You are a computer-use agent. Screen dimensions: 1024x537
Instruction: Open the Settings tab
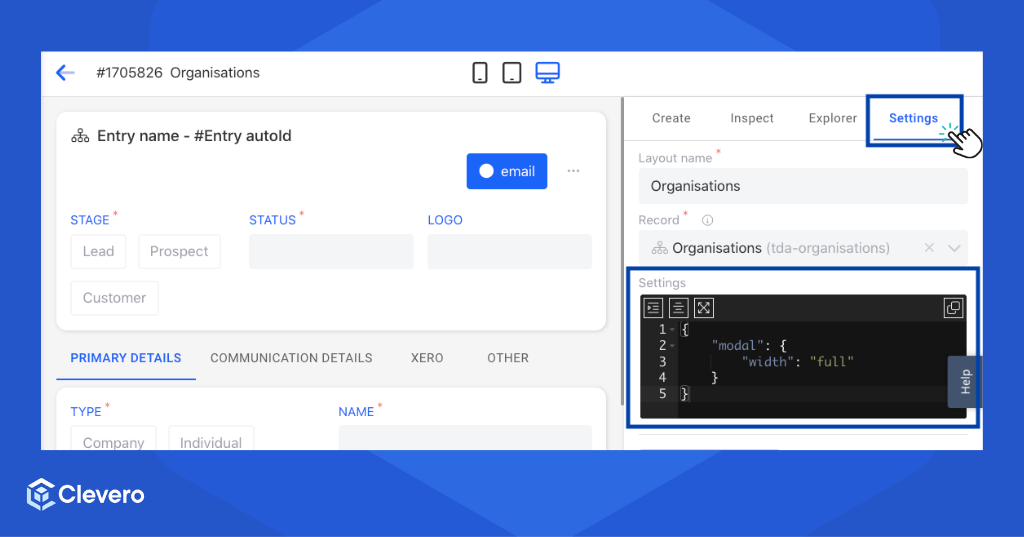point(913,118)
